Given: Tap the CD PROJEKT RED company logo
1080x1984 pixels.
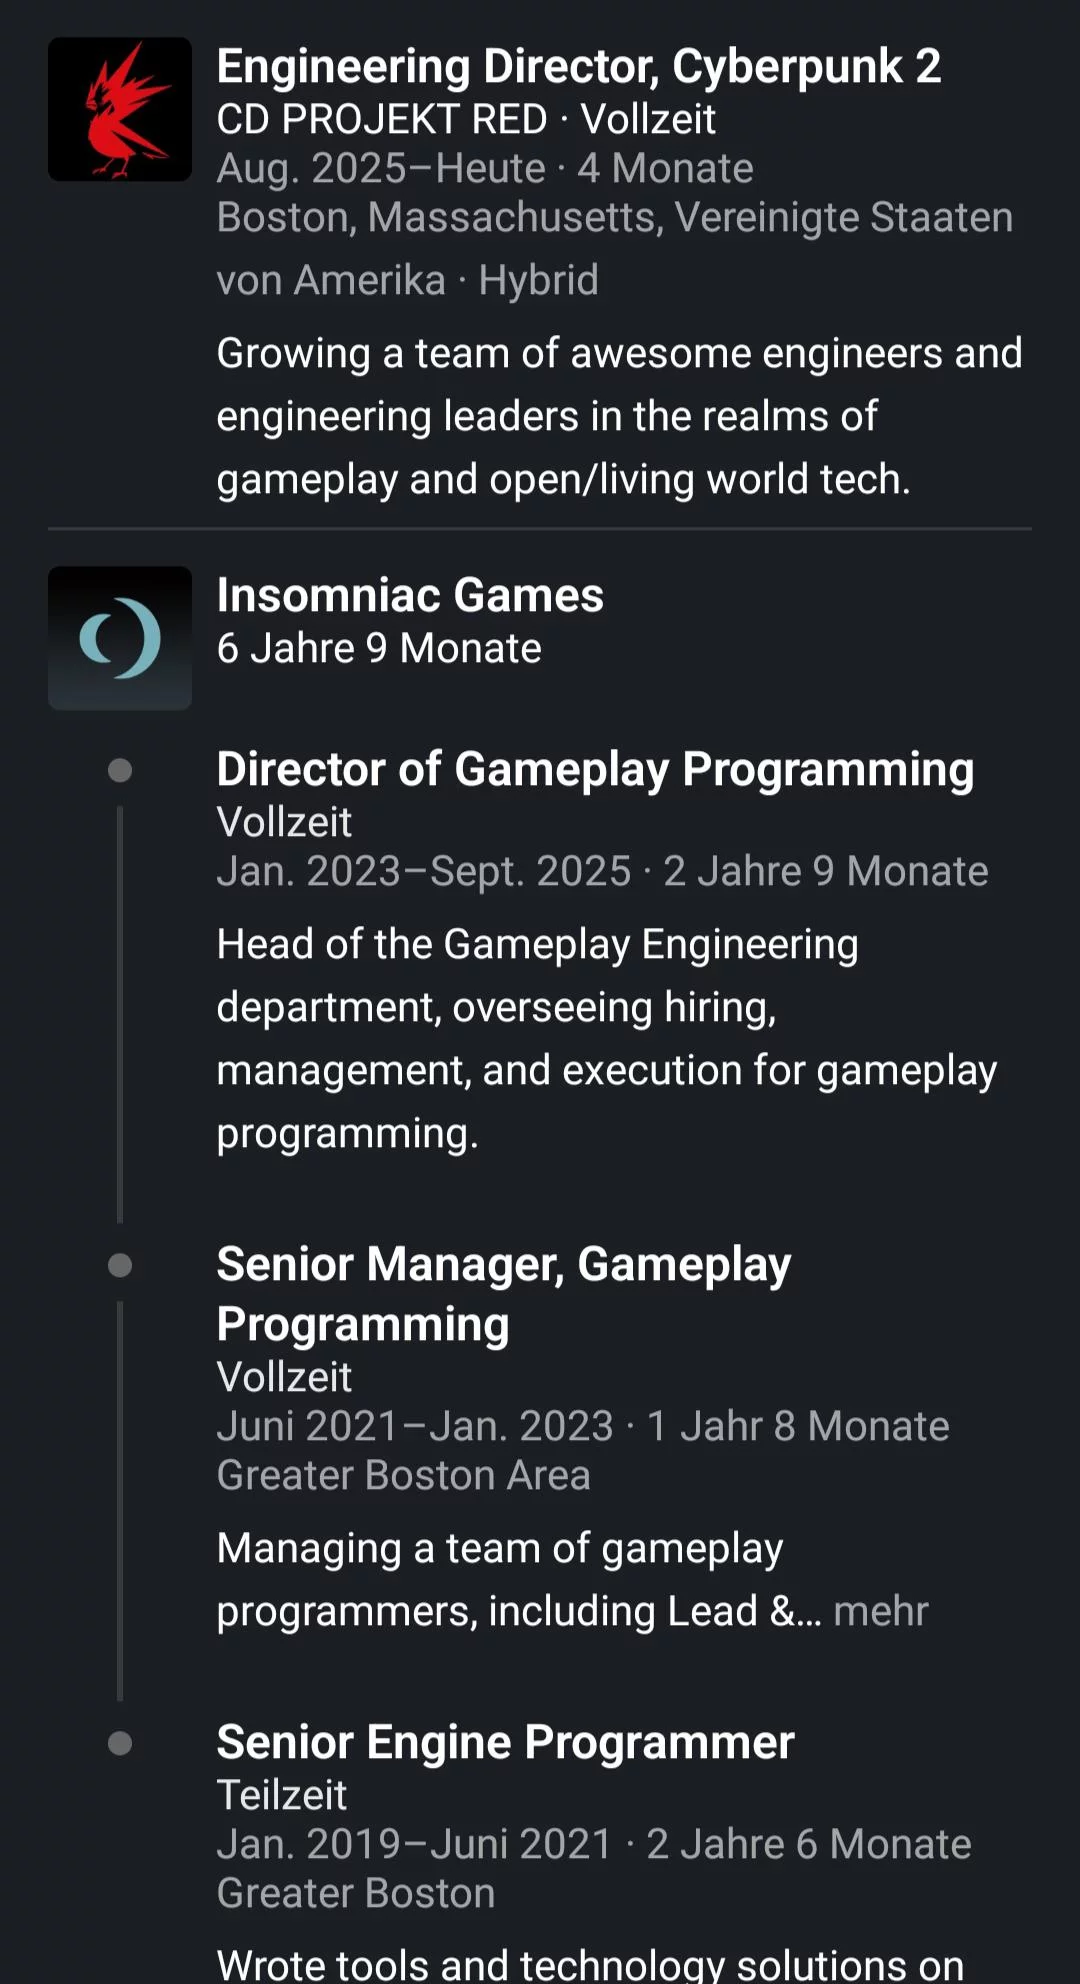Looking at the screenshot, I should point(120,109).
